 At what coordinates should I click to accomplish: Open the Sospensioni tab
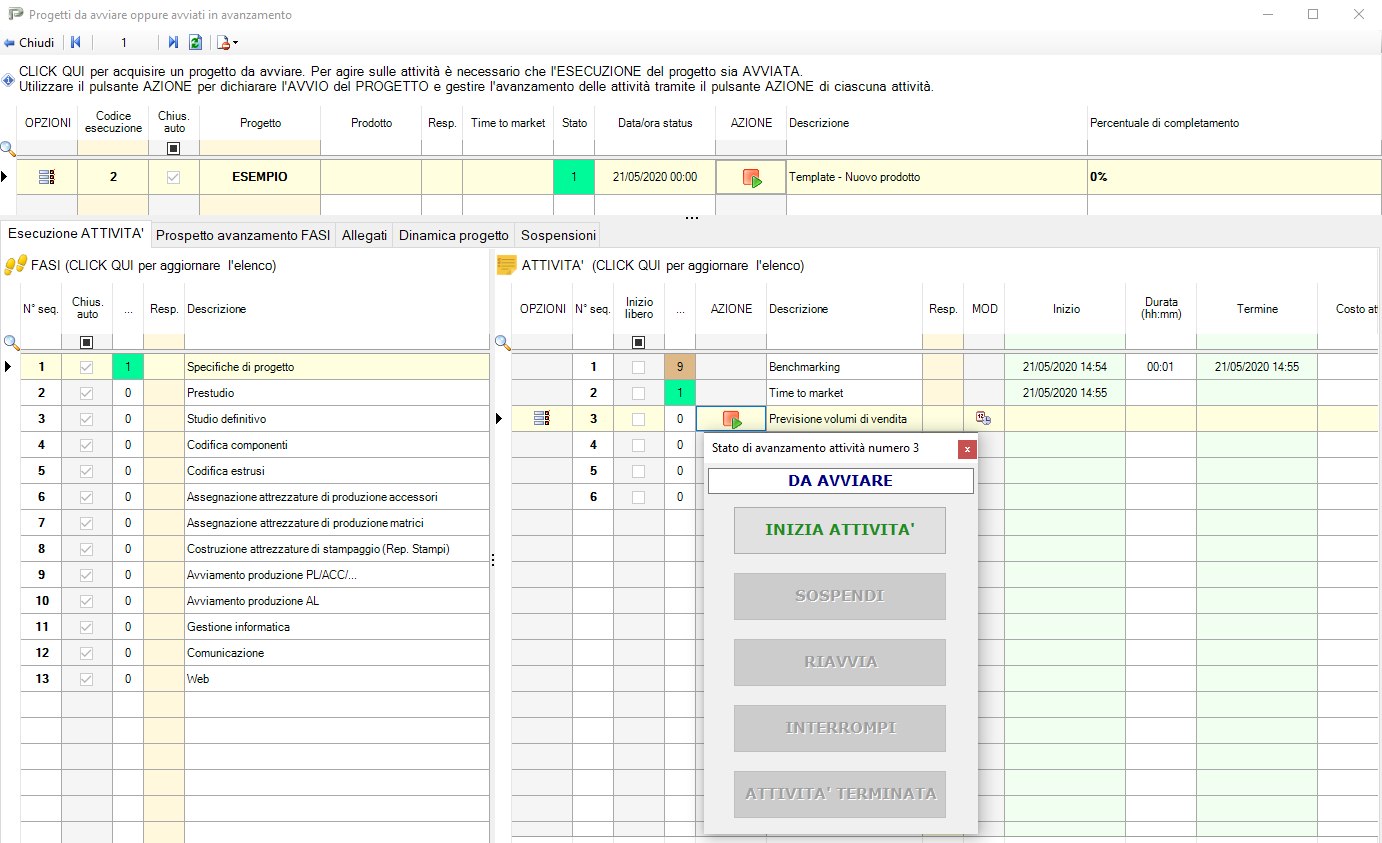(558, 235)
